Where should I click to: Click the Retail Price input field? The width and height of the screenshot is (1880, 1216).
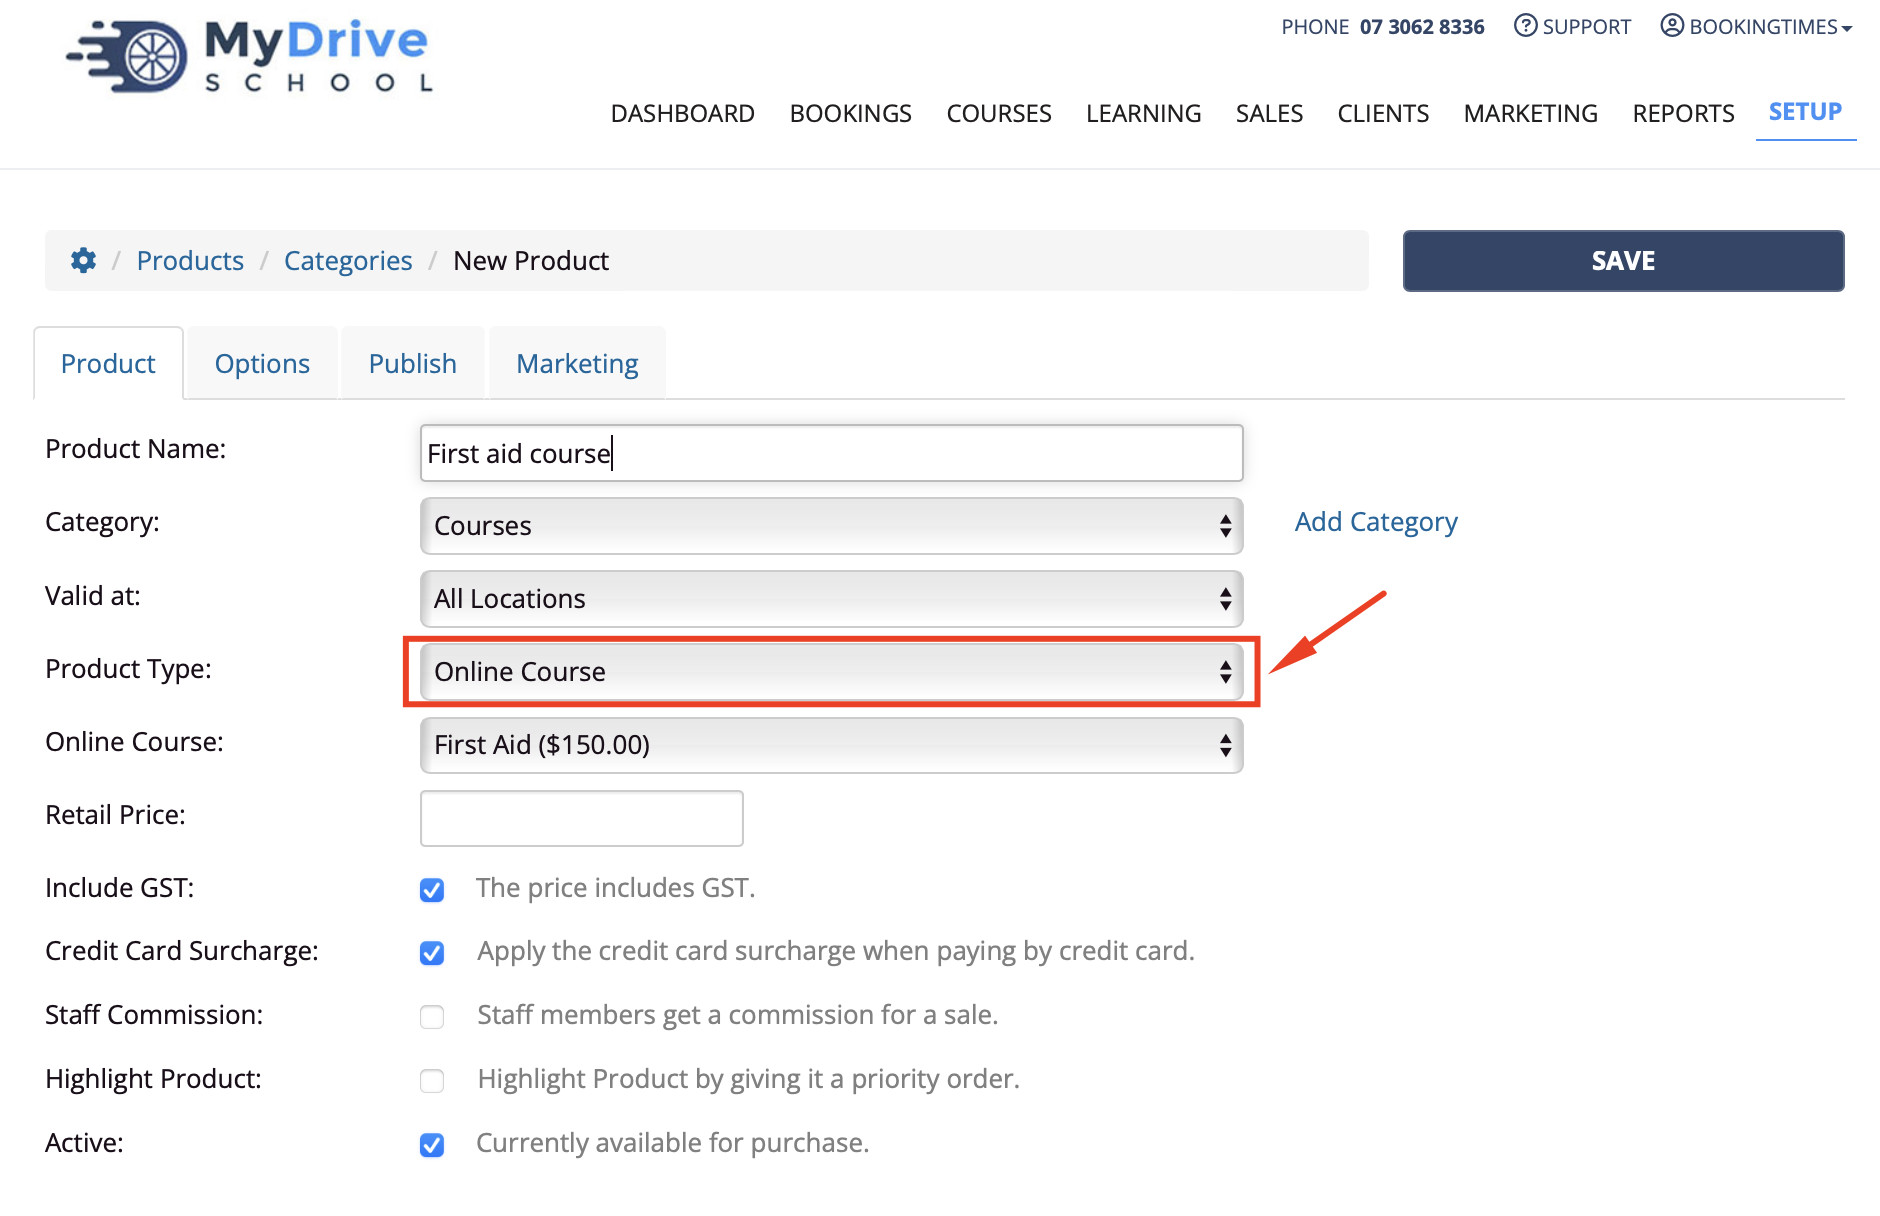tap(582, 818)
